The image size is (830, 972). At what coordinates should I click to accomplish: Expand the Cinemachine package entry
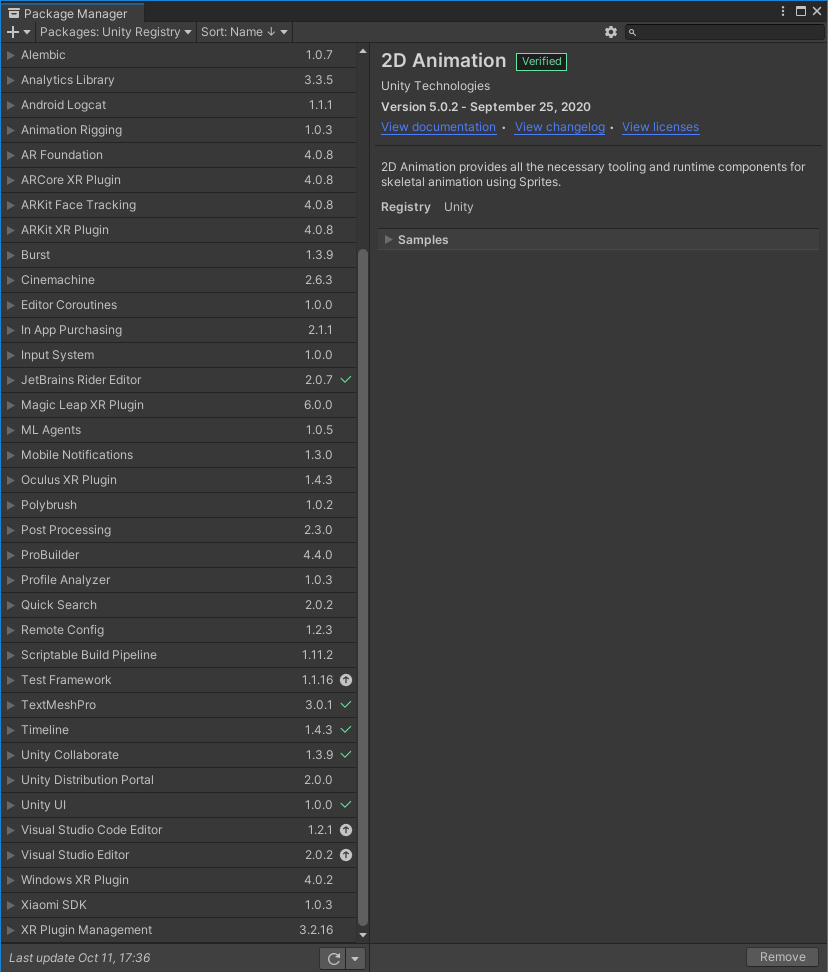click(10, 280)
